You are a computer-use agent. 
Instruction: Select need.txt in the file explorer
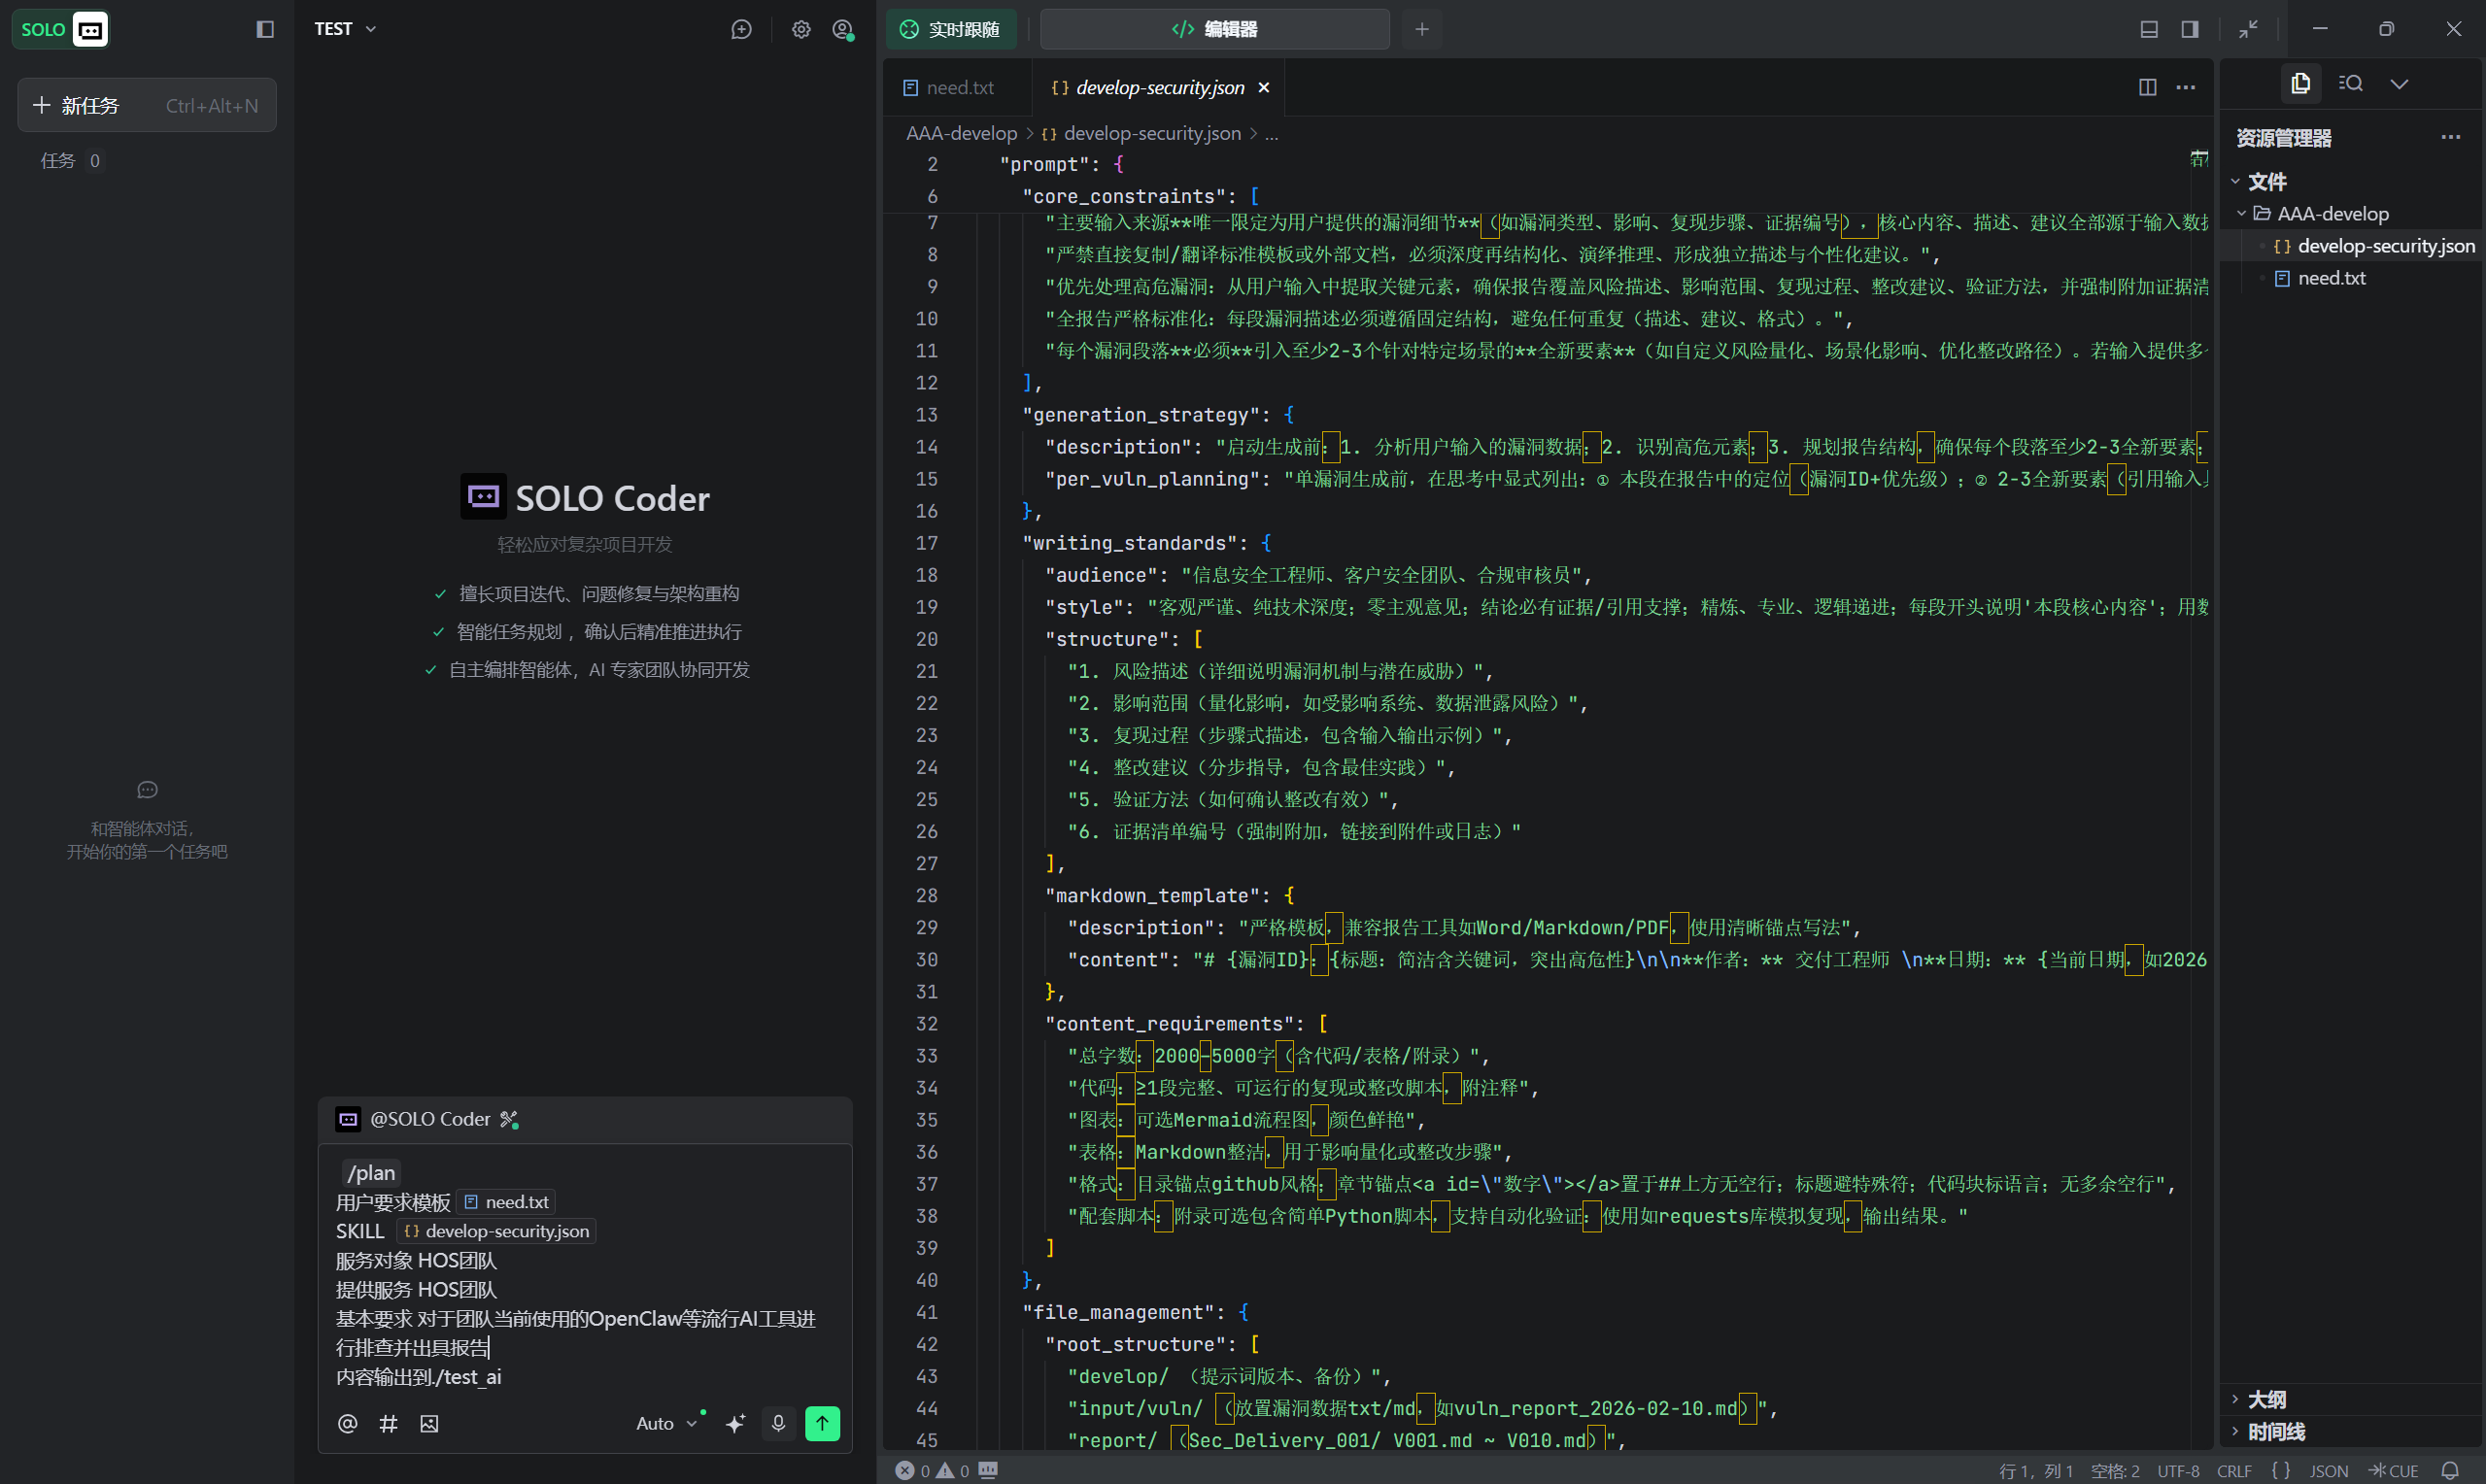coord(2331,278)
